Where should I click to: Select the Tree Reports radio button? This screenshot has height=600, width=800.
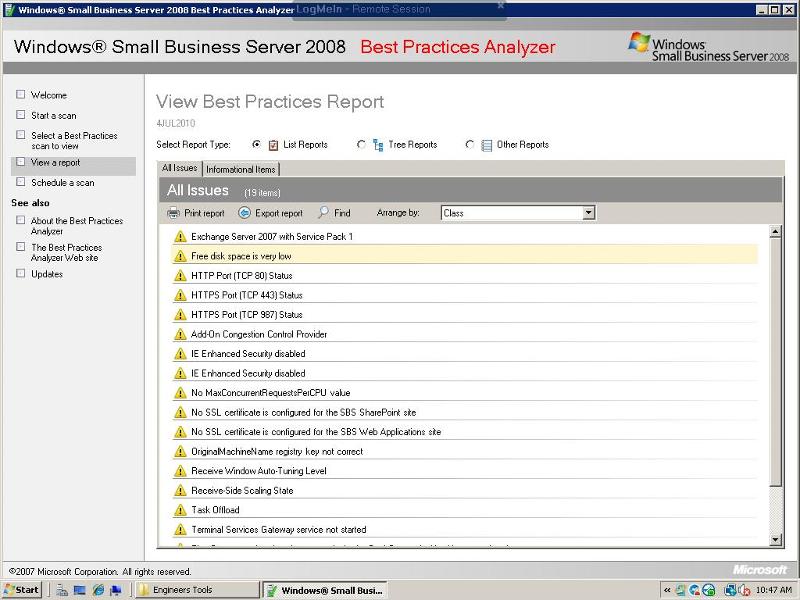[x=361, y=144]
